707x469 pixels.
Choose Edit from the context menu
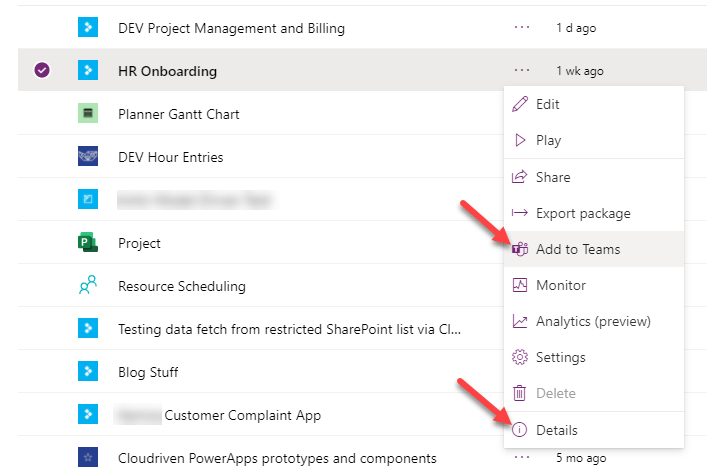click(x=547, y=104)
